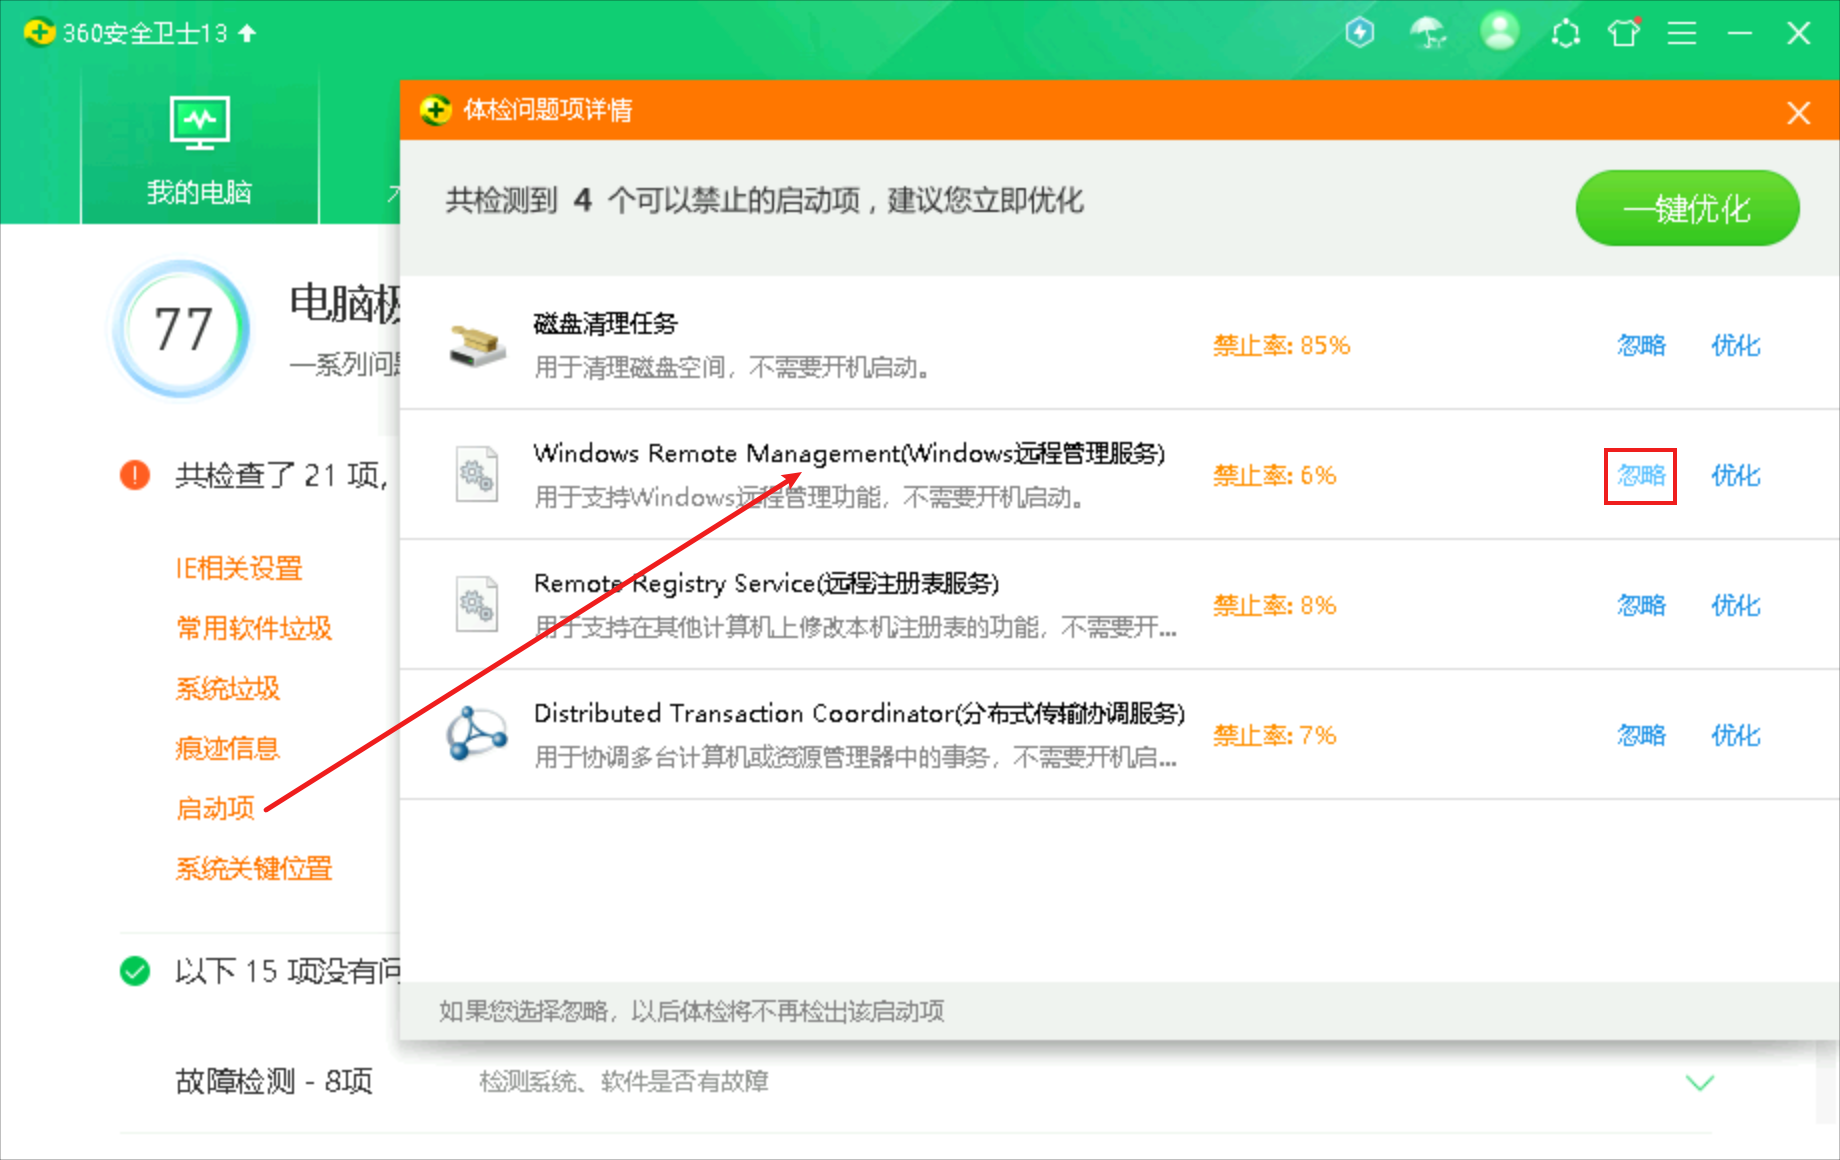
Task: Click the 我的电脑 monitor icon
Action: point(200,122)
